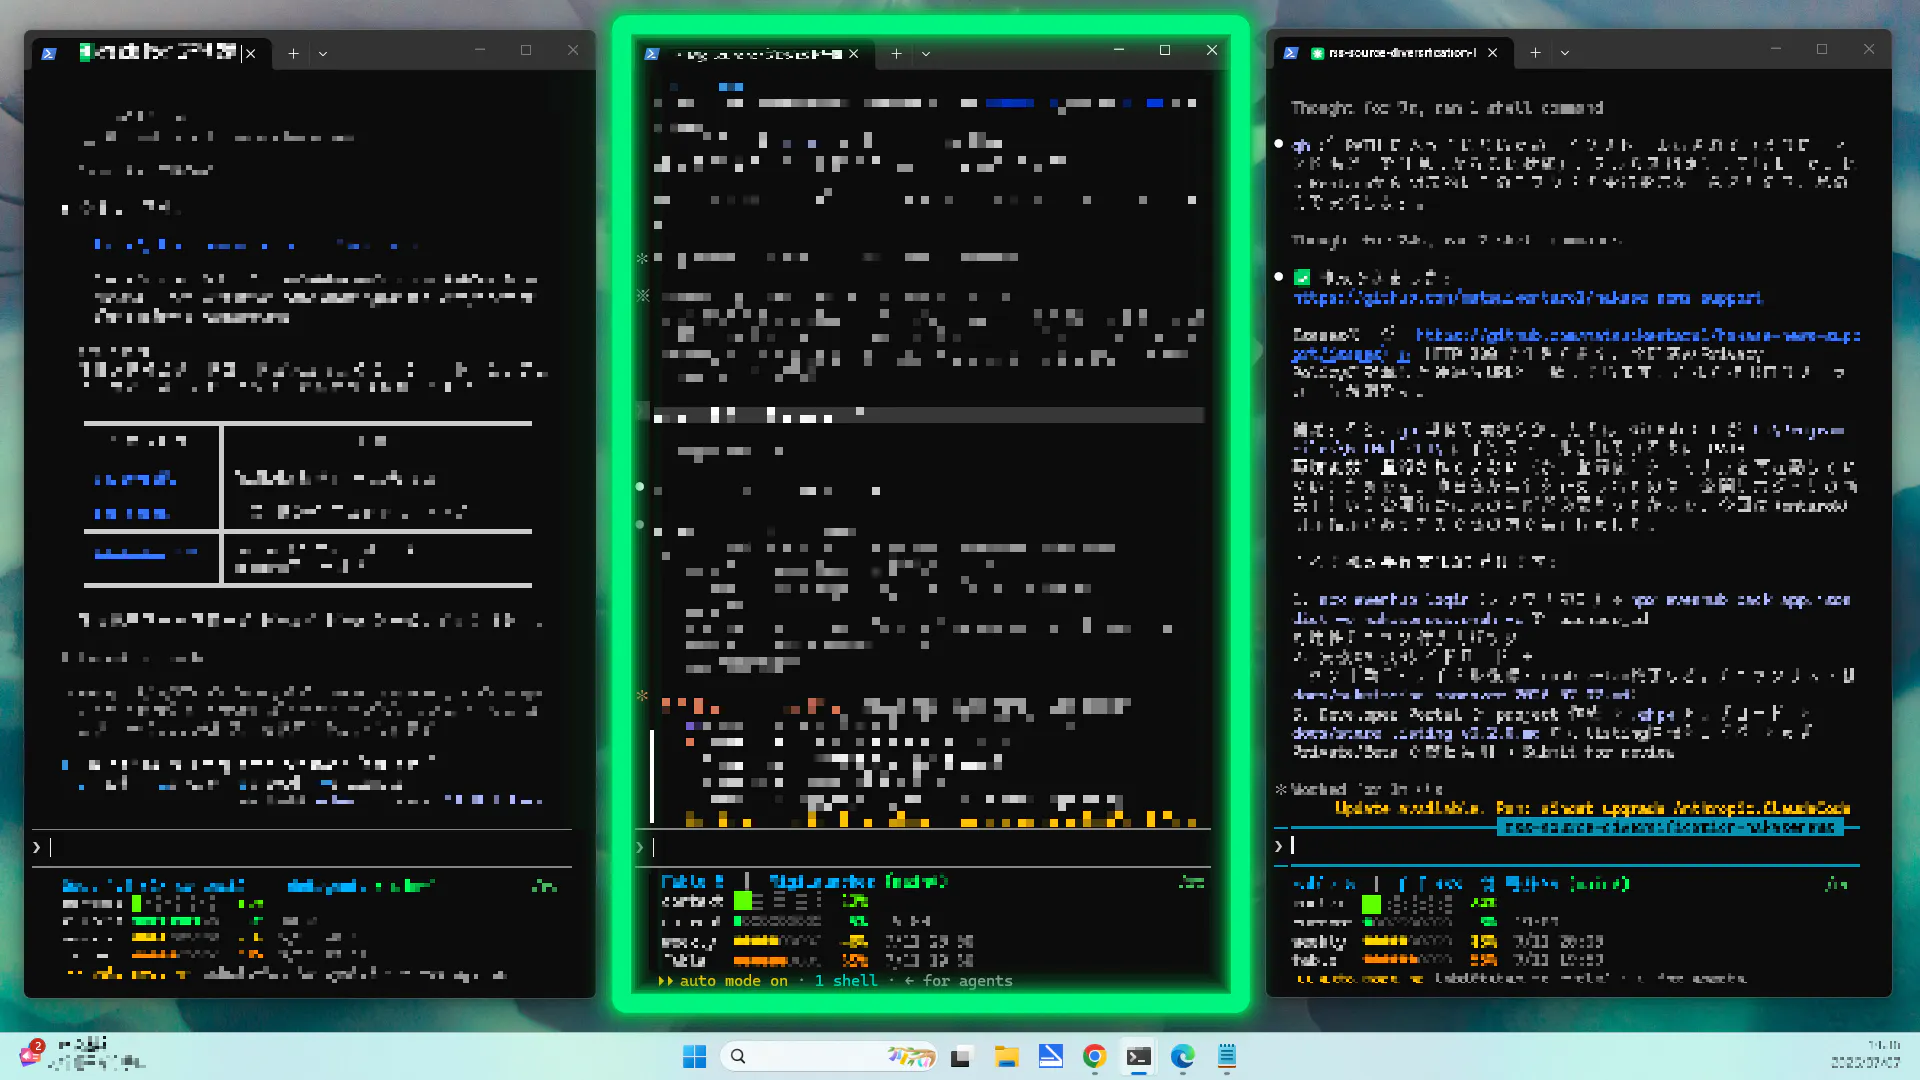Open Task View from the taskbar

pos(961,1056)
